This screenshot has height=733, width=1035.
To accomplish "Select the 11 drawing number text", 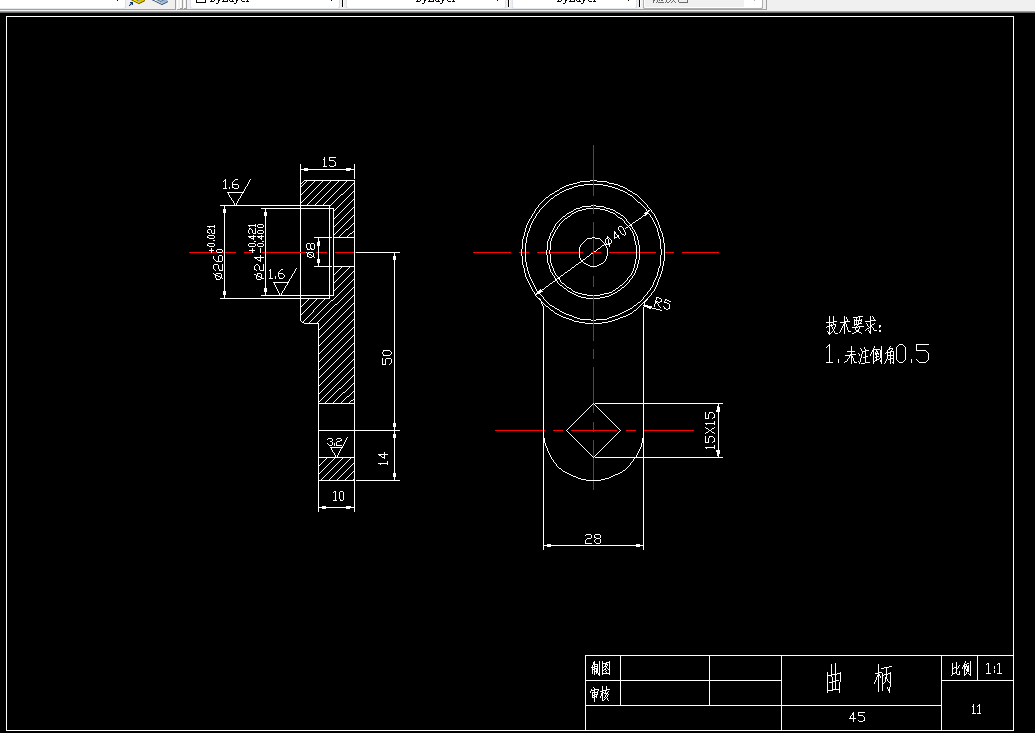I will (976, 709).
